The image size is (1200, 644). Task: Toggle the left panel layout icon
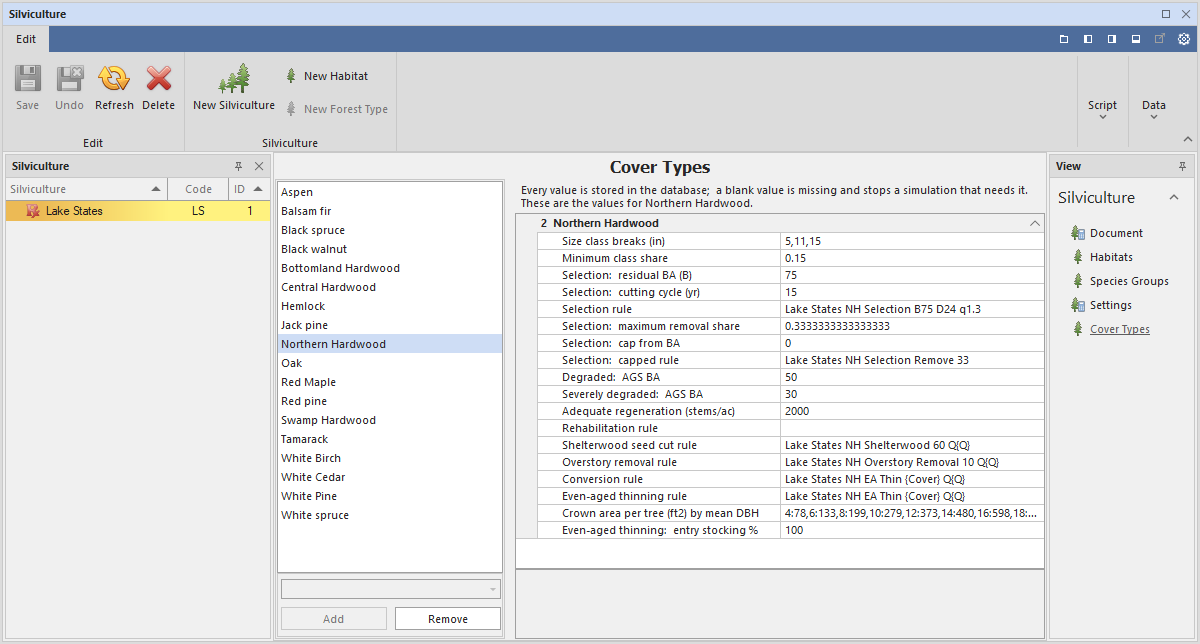coord(1088,39)
